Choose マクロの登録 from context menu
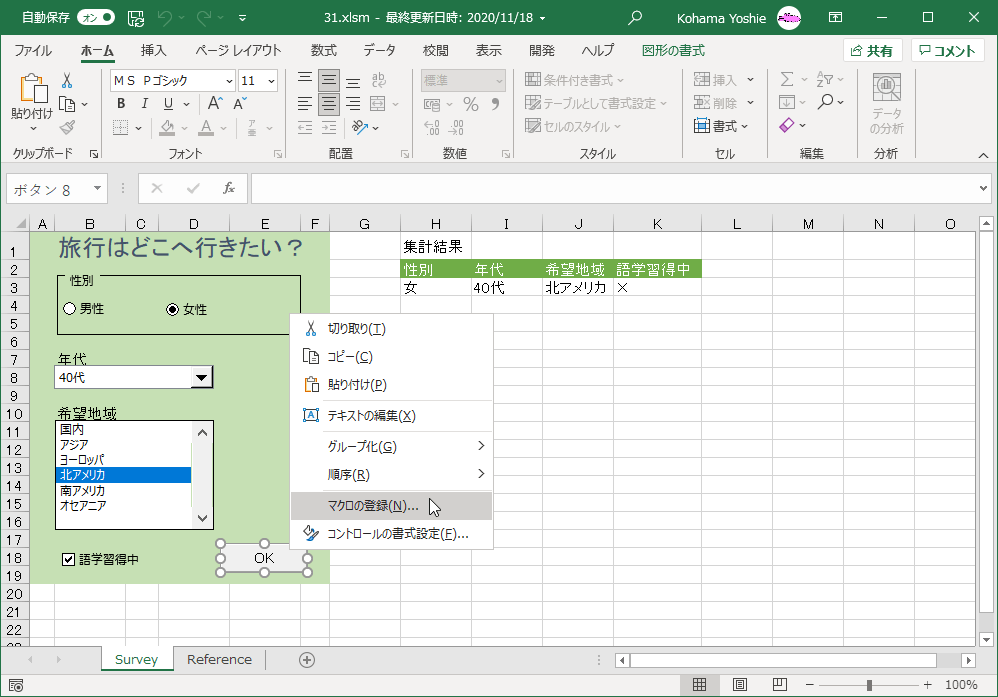Screen dimensions: 998x697 pos(373,506)
